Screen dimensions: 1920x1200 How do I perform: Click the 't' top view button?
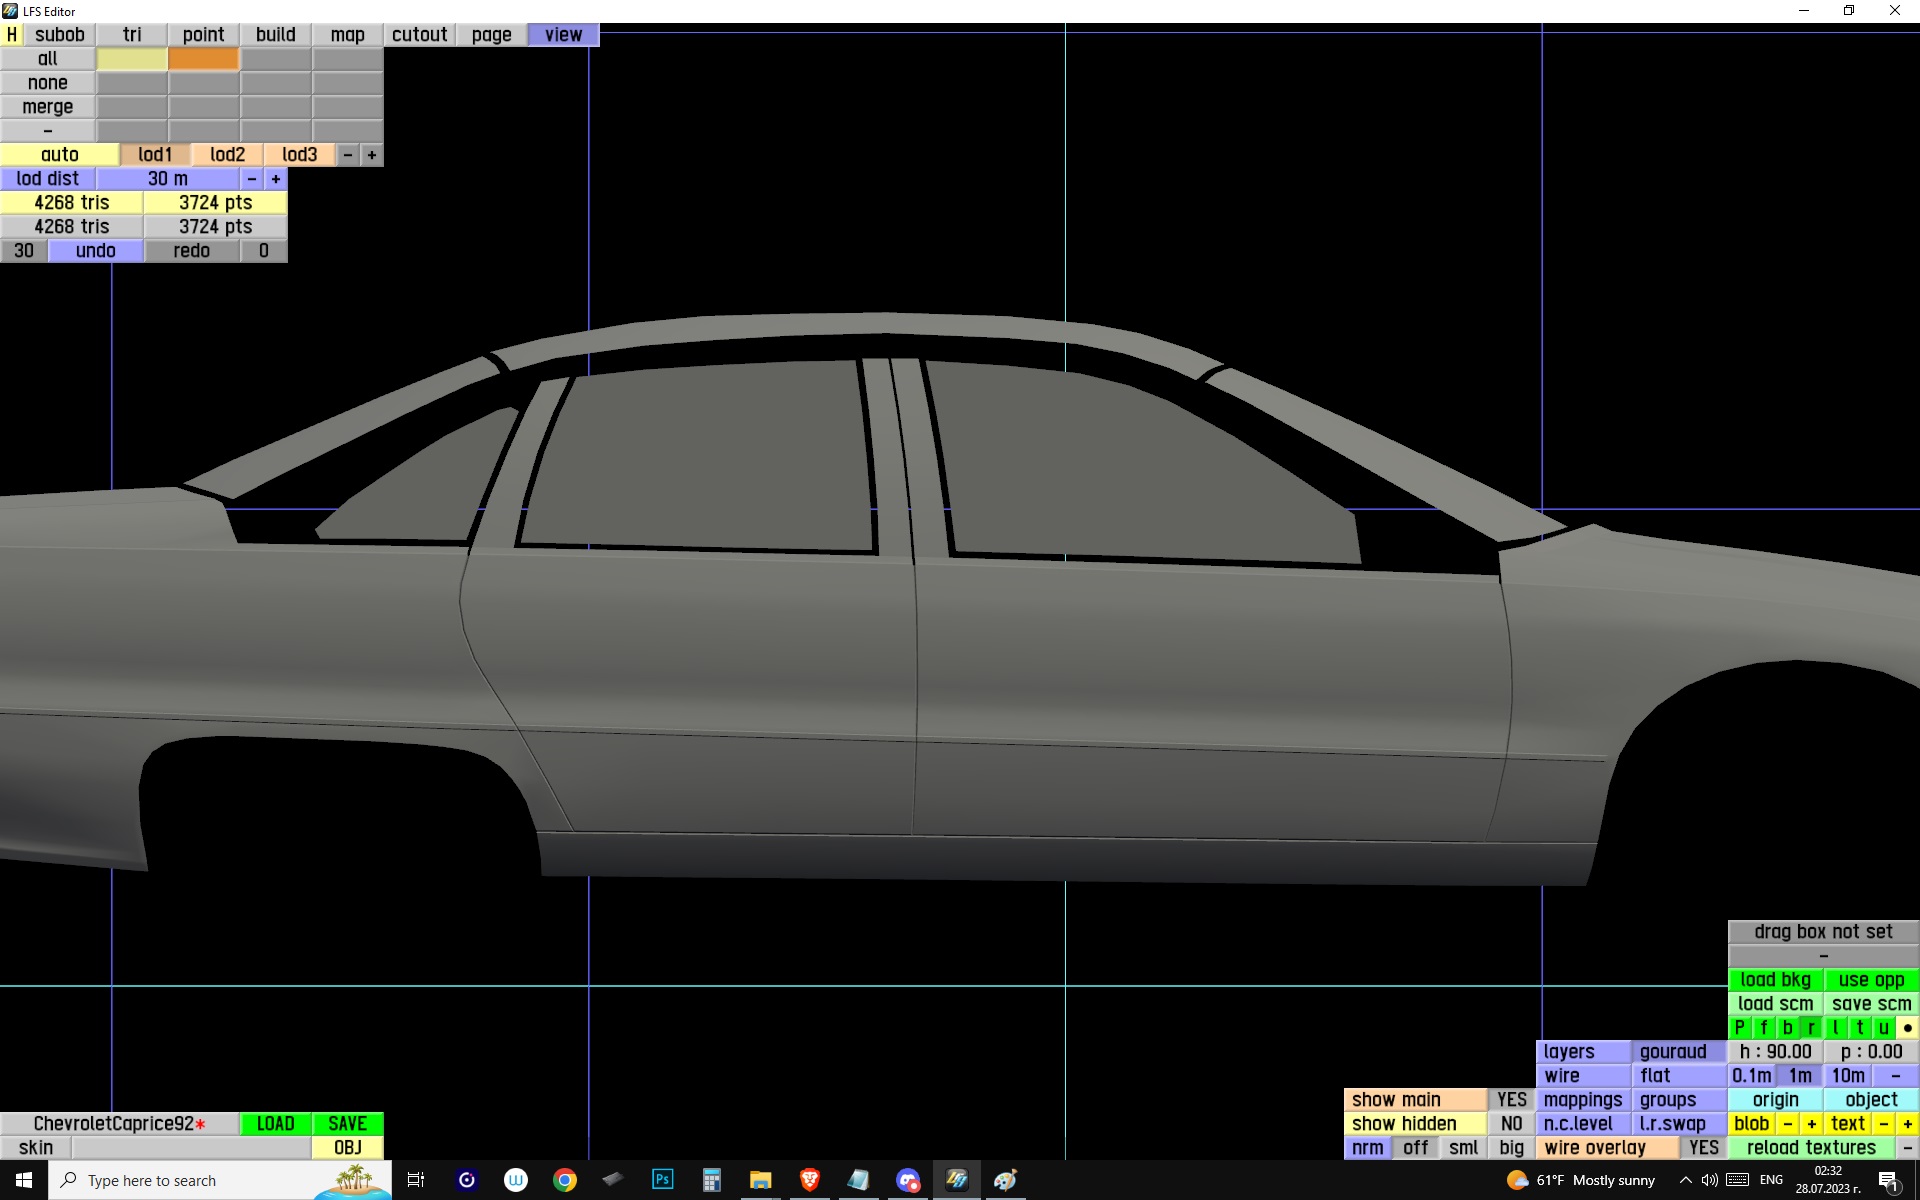pos(1859,1028)
